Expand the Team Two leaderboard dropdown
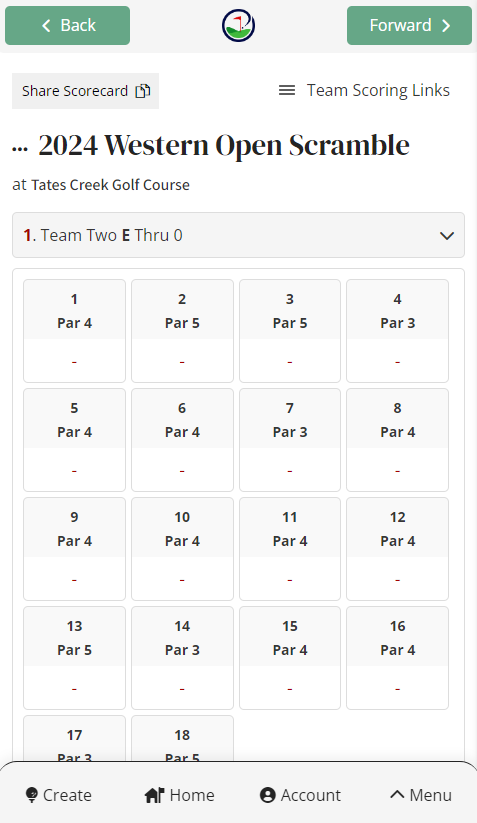This screenshot has width=477, height=823. pyautogui.click(x=238, y=235)
